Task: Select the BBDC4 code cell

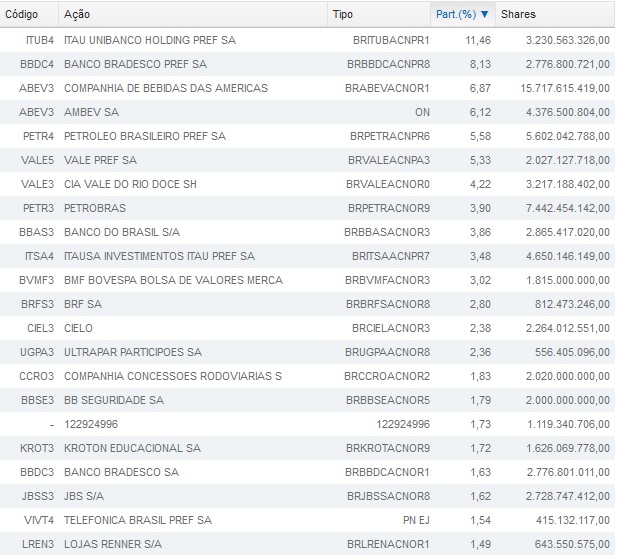Action: tap(38, 64)
